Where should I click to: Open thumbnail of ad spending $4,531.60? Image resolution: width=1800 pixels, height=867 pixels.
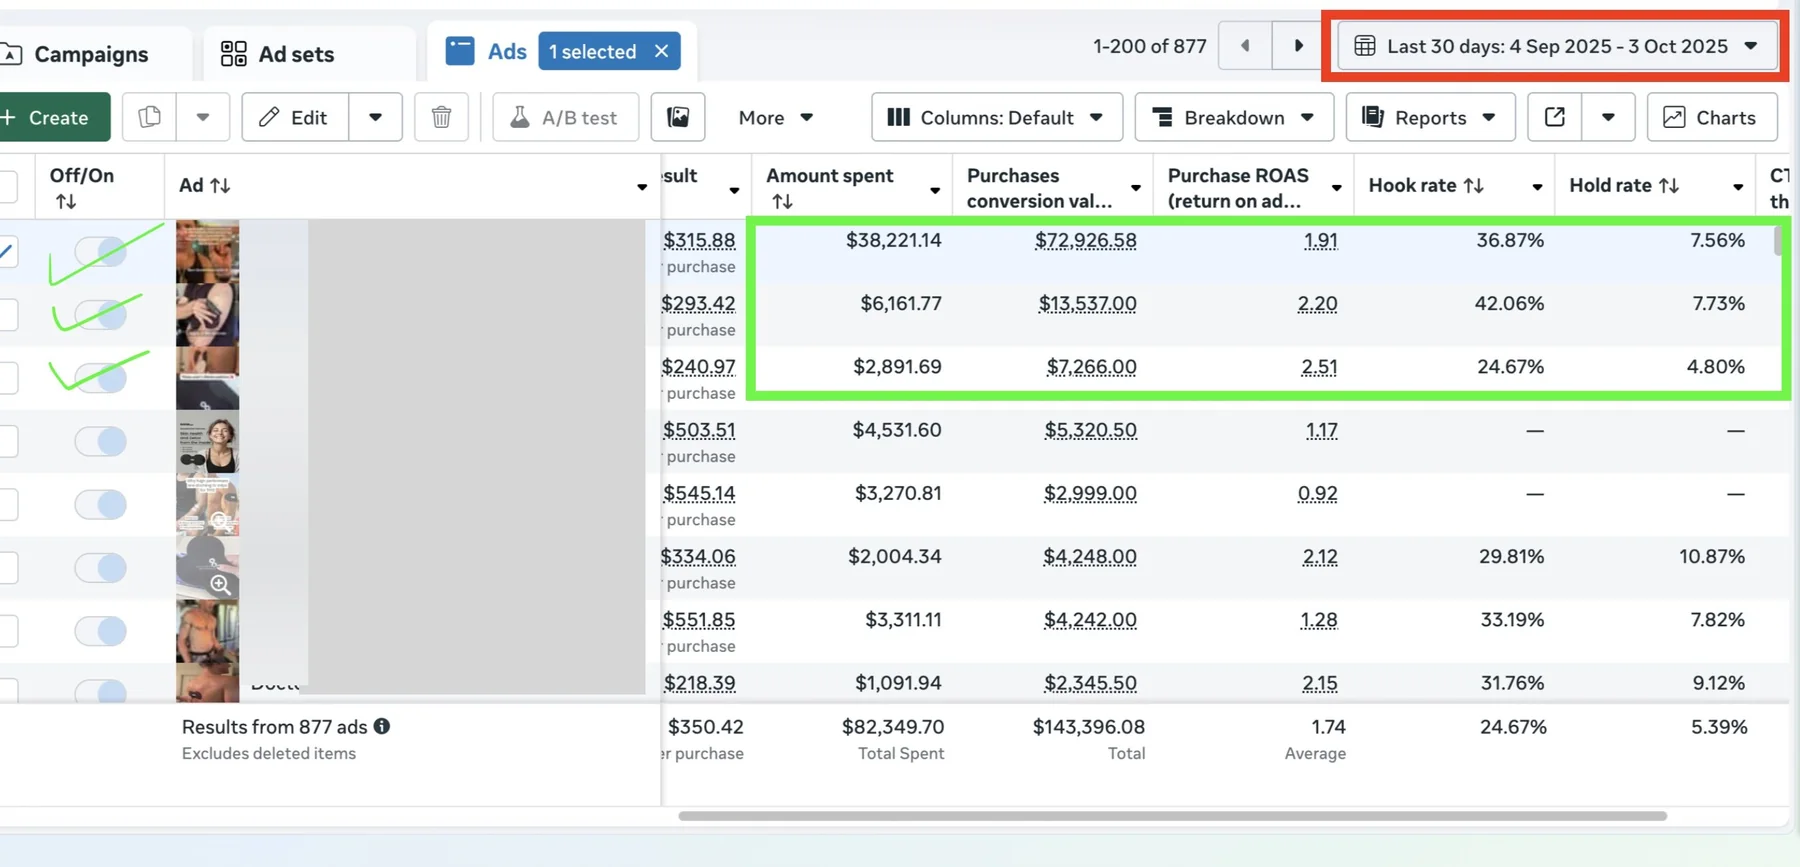pos(207,441)
